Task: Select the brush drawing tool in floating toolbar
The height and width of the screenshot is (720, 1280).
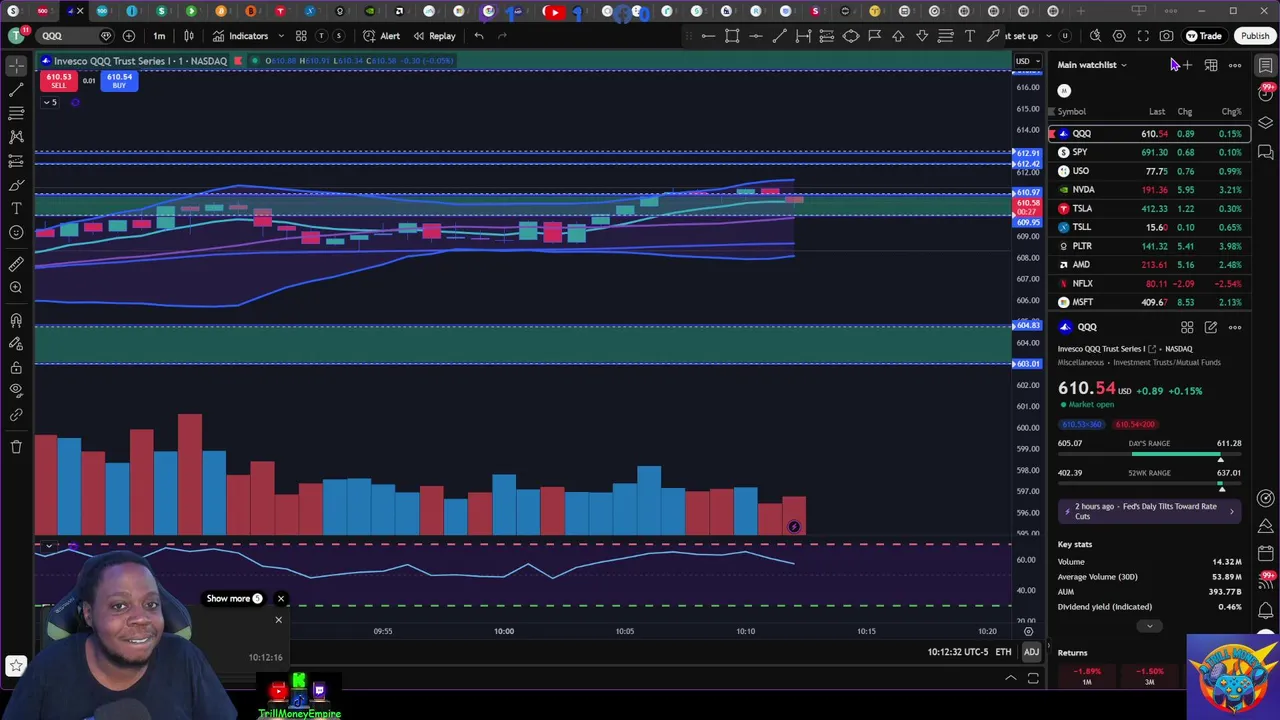Action: pyautogui.click(x=993, y=36)
